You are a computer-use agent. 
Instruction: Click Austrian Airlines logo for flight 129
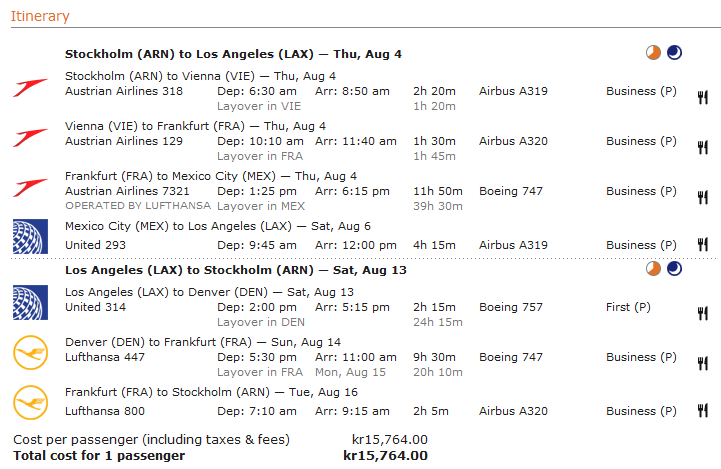pyautogui.click(x=30, y=137)
